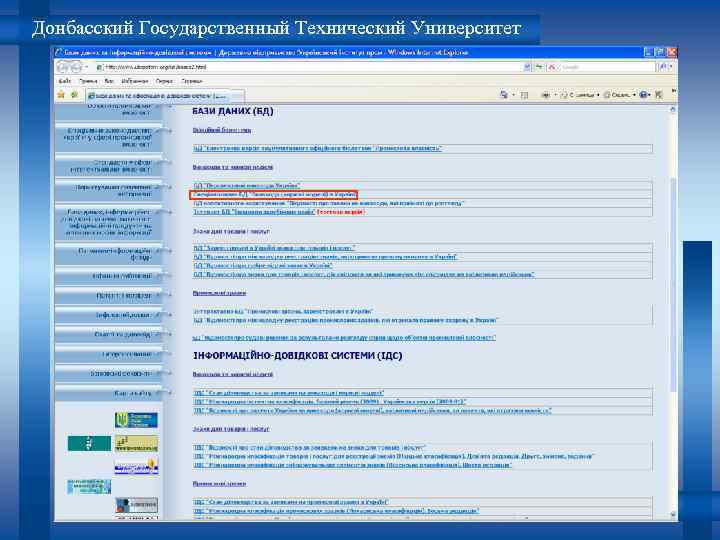This screenshot has width=720, height=540.
Task: Click the red '(тестова версія)' text
Action: pyautogui.click(x=341, y=212)
